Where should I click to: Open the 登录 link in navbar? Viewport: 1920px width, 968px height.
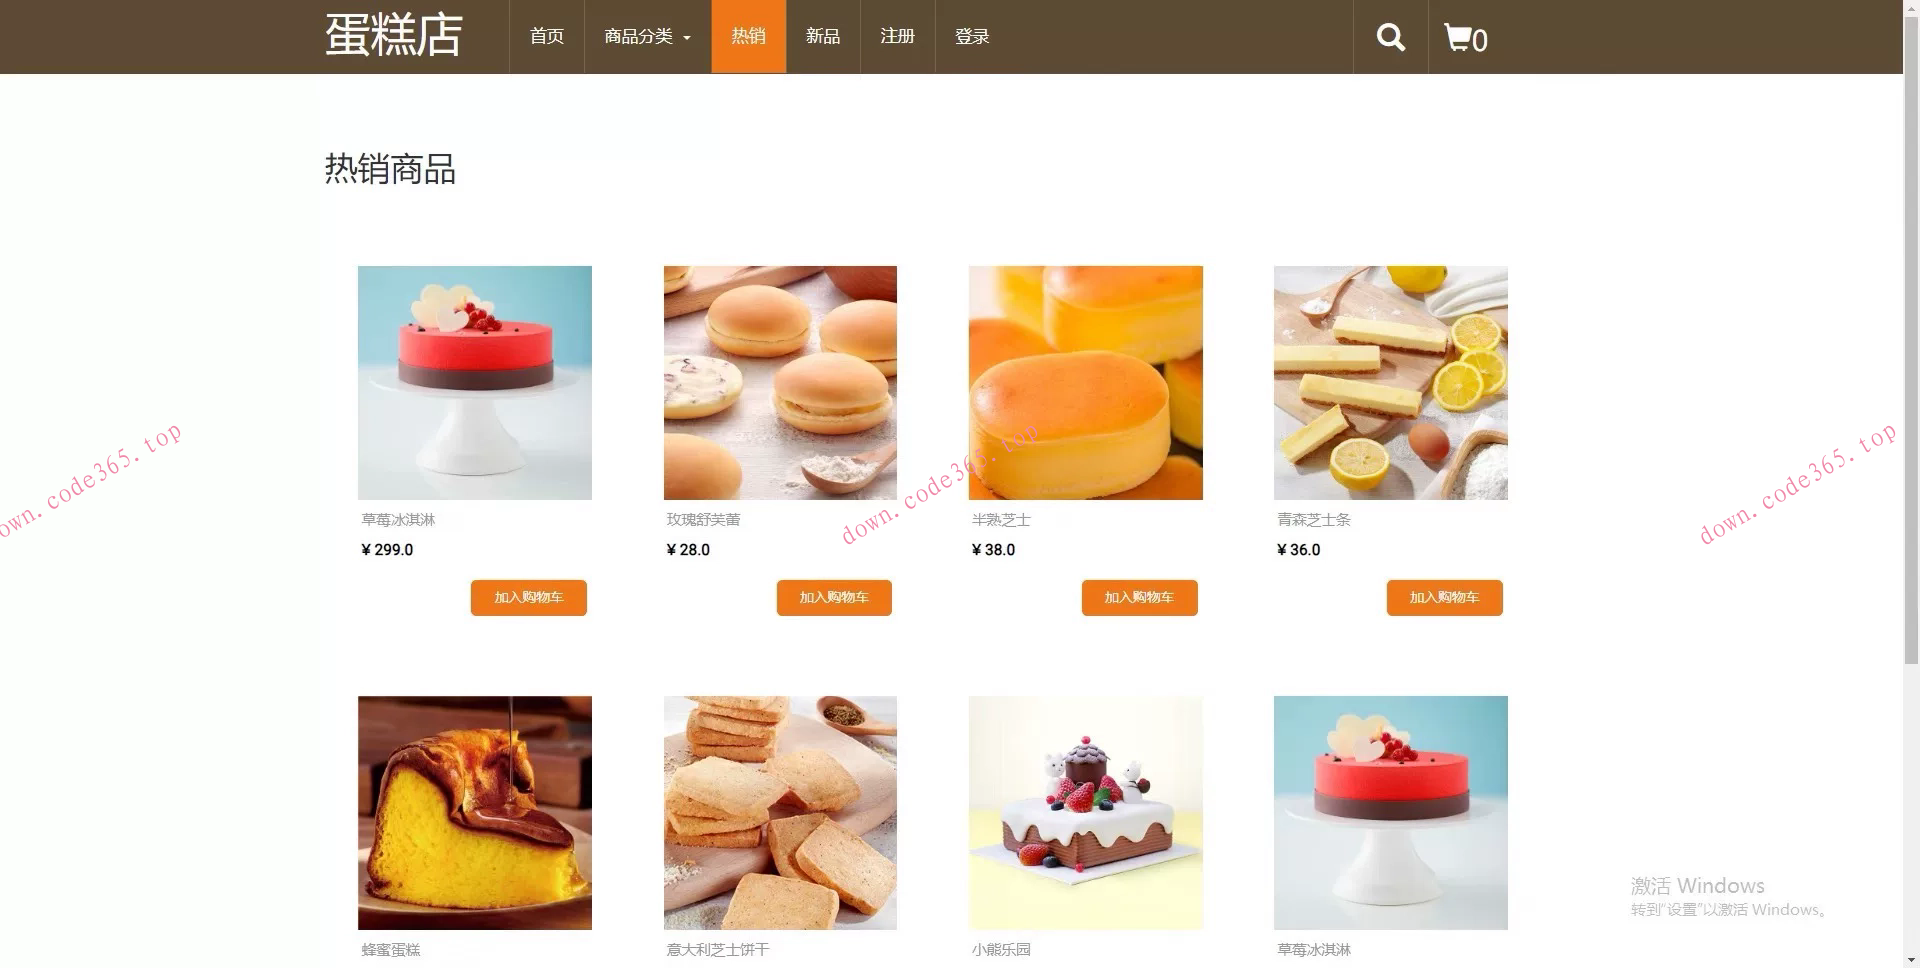tap(972, 37)
